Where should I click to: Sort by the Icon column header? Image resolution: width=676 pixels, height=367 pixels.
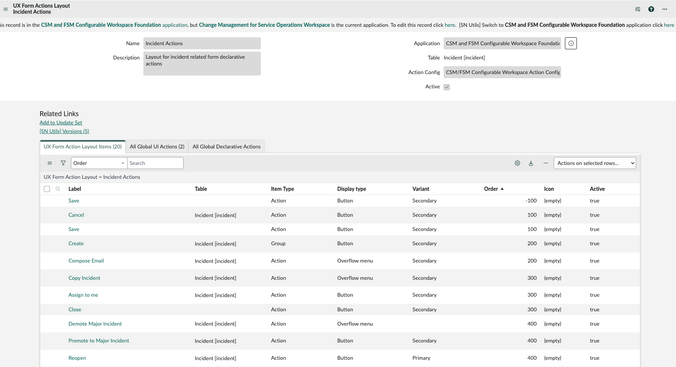(x=549, y=189)
